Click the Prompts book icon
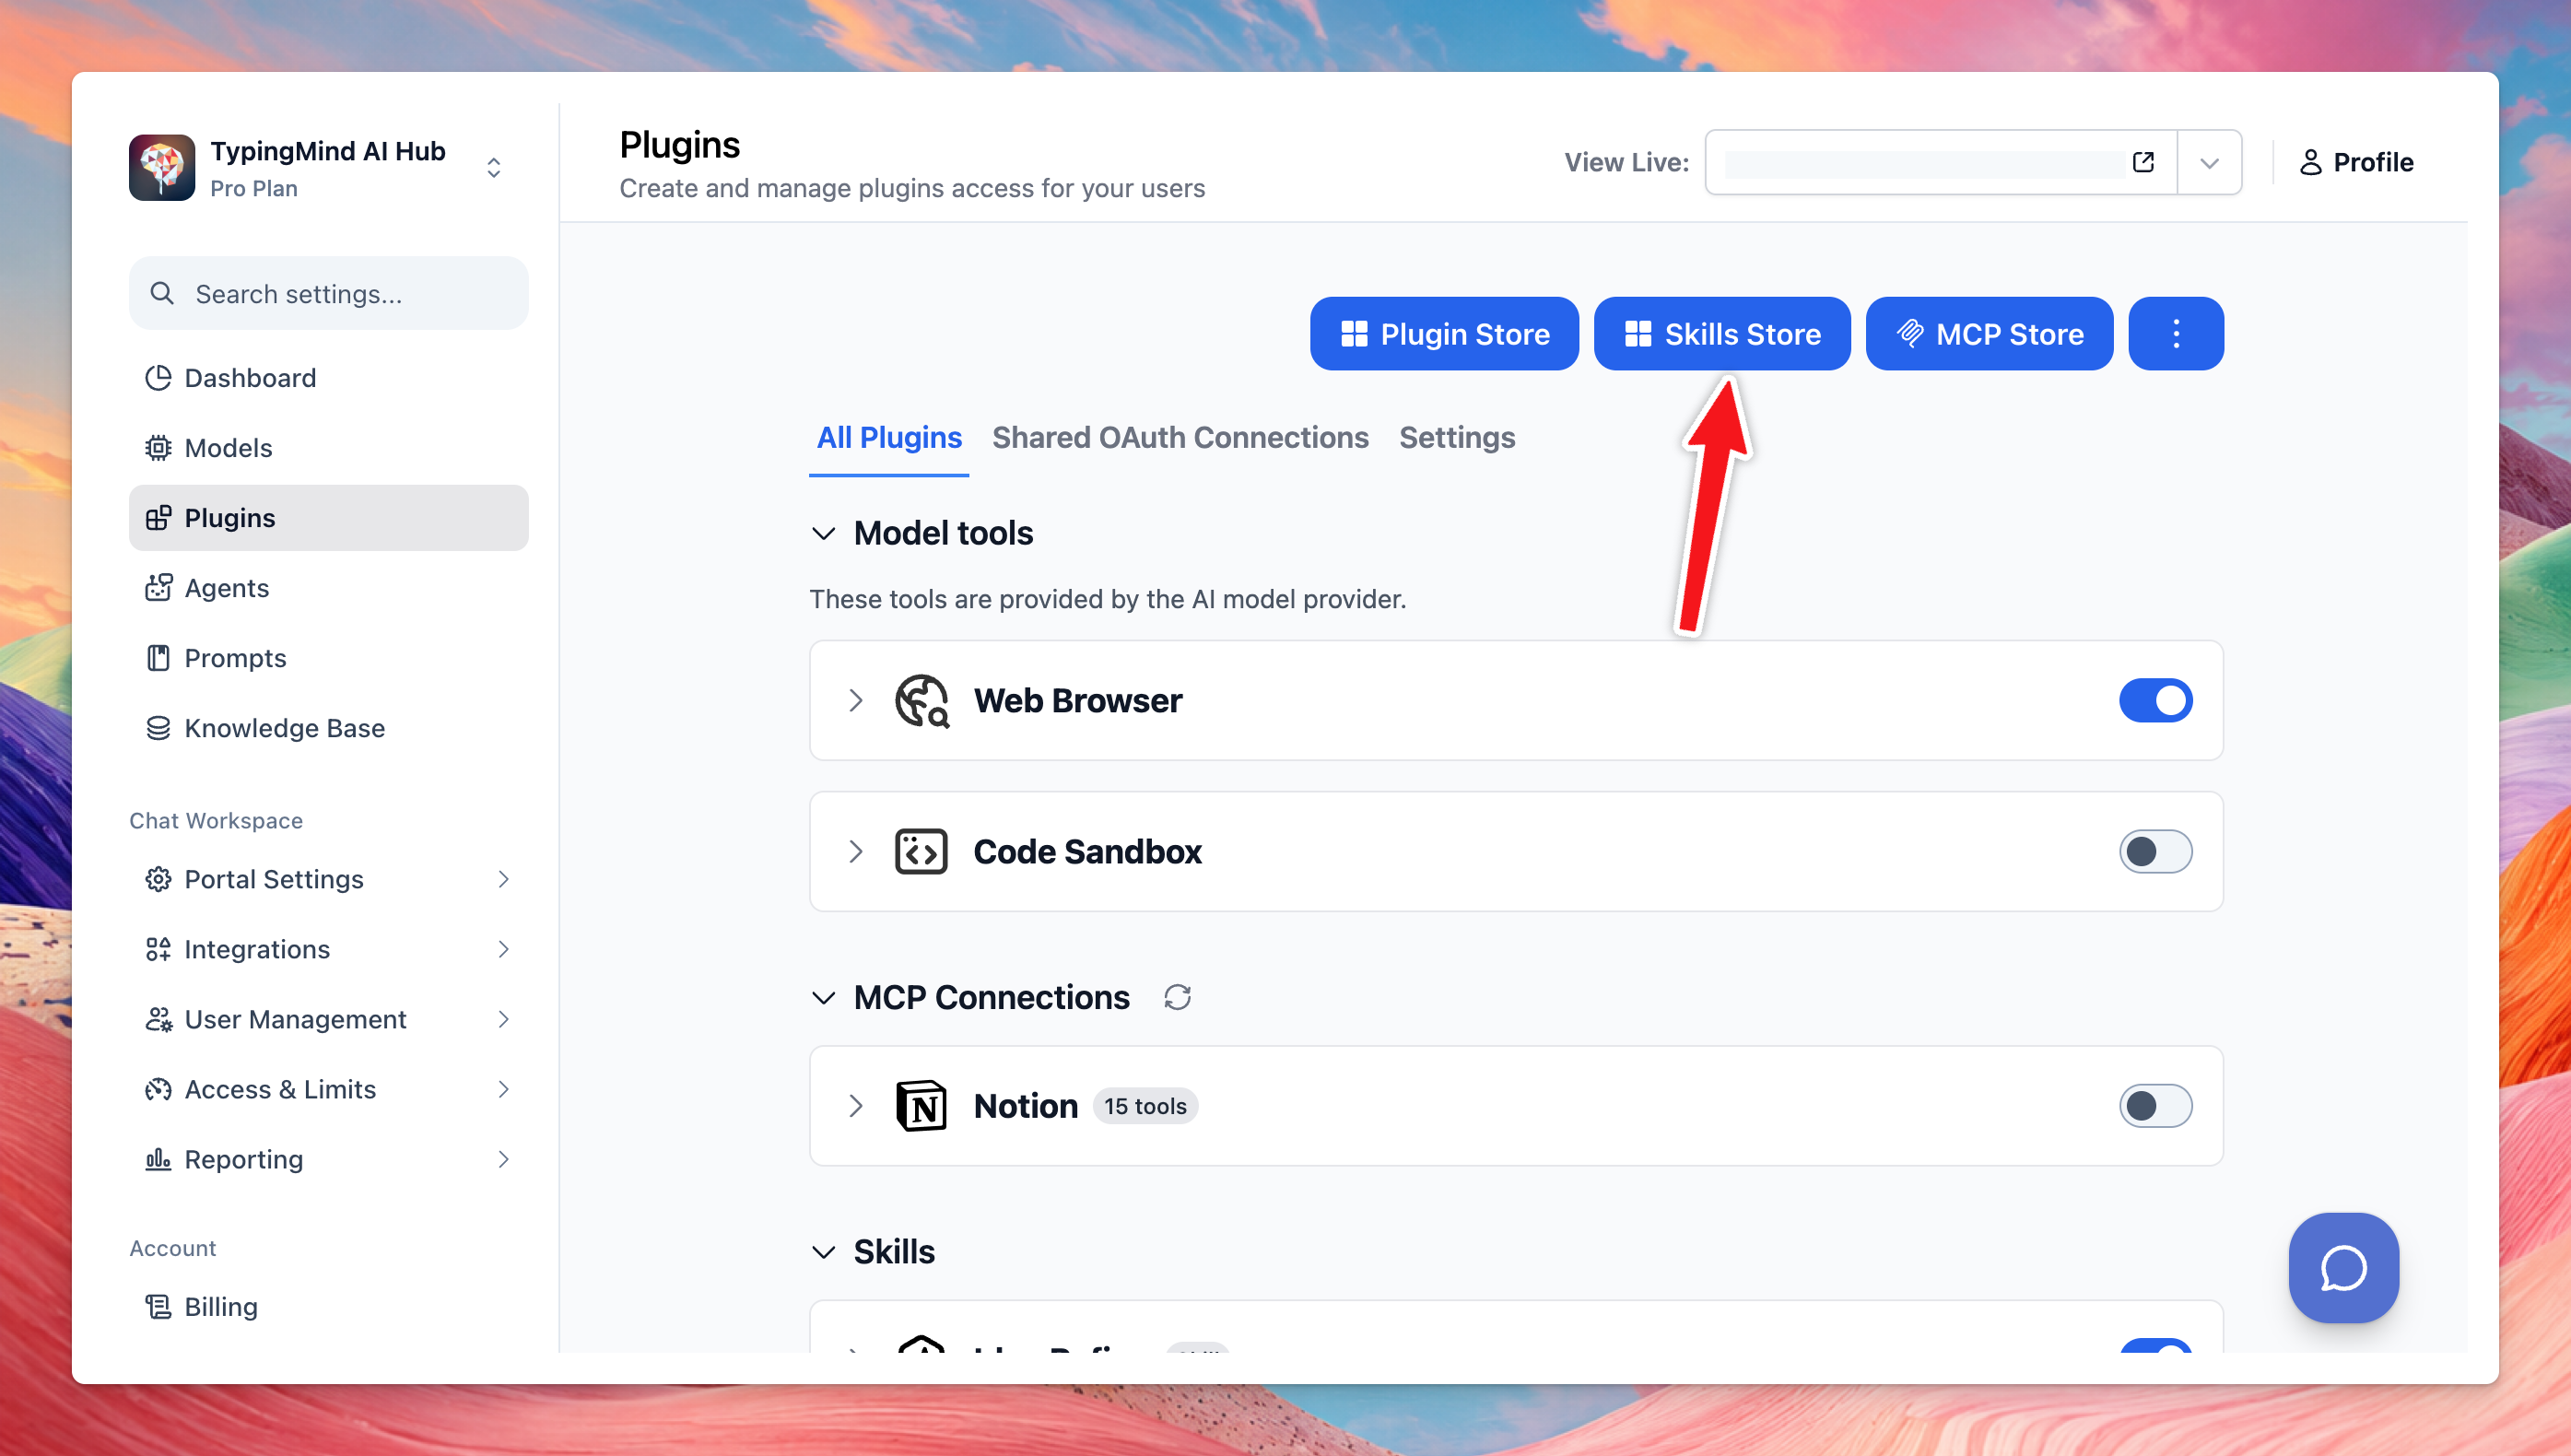Image resolution: width=2571 pixels, height=1456 pixels. pyautogui.click(x=158, y=658)
